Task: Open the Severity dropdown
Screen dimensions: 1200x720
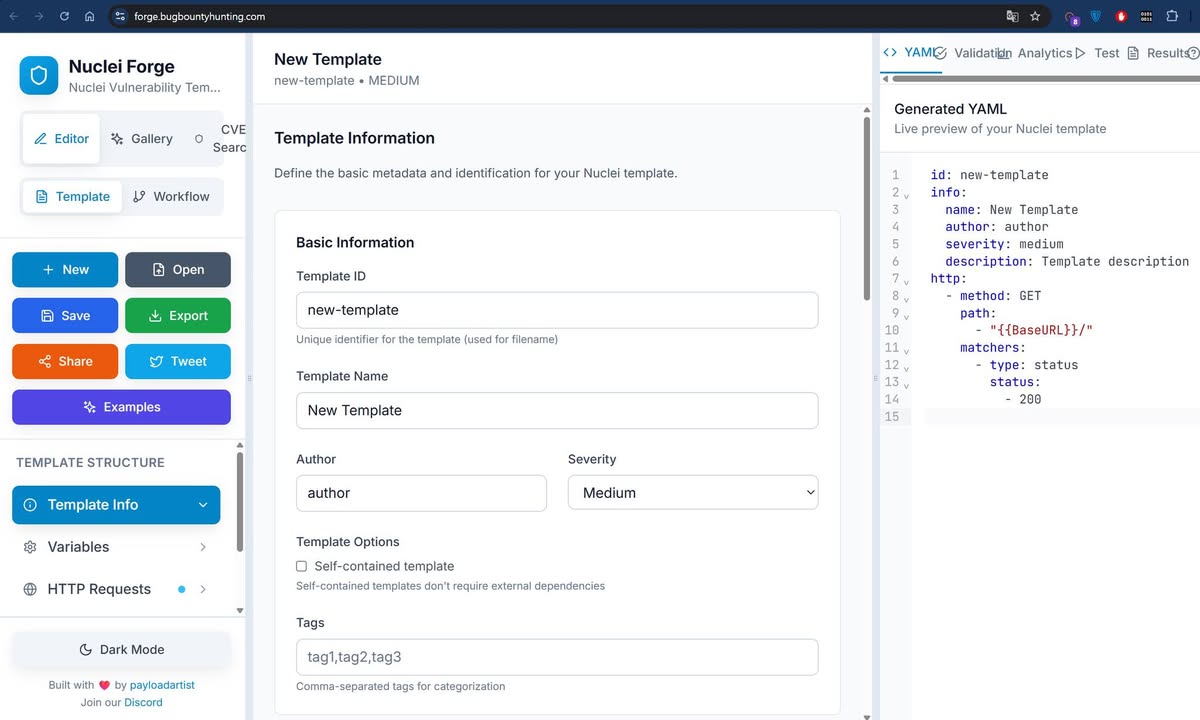Action: tap(693, 492)
